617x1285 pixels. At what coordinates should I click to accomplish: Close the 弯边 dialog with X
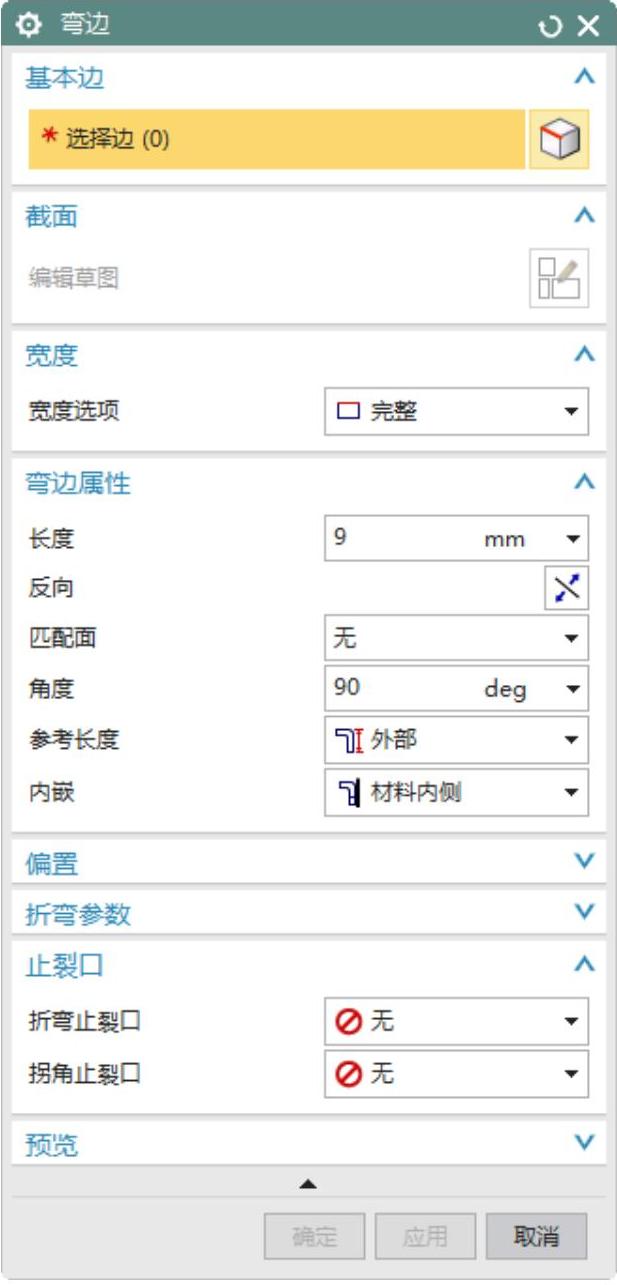tap(587, 26)
